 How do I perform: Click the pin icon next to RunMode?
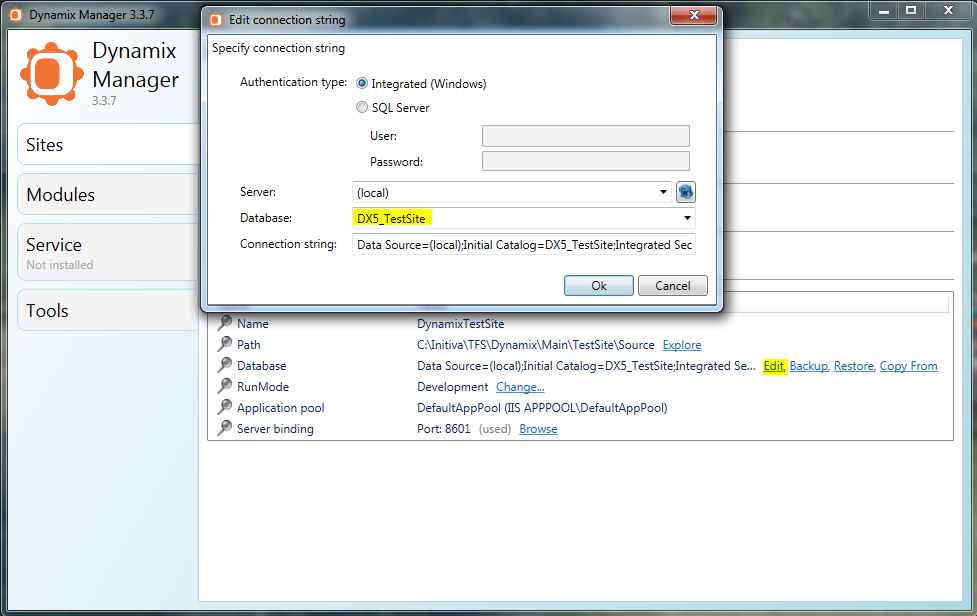pyautogui.click(x=225, y=387)
